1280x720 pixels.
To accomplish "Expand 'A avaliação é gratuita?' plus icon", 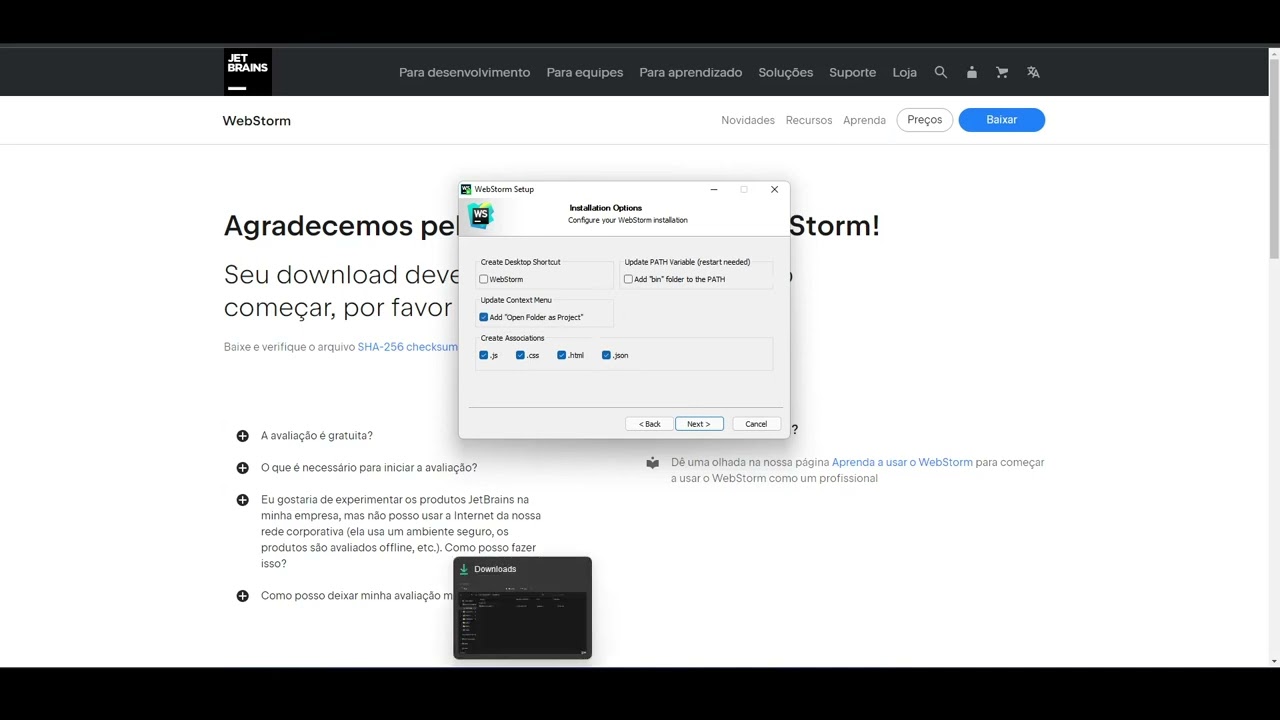I will pyautogui.click(x=242, y=436).
